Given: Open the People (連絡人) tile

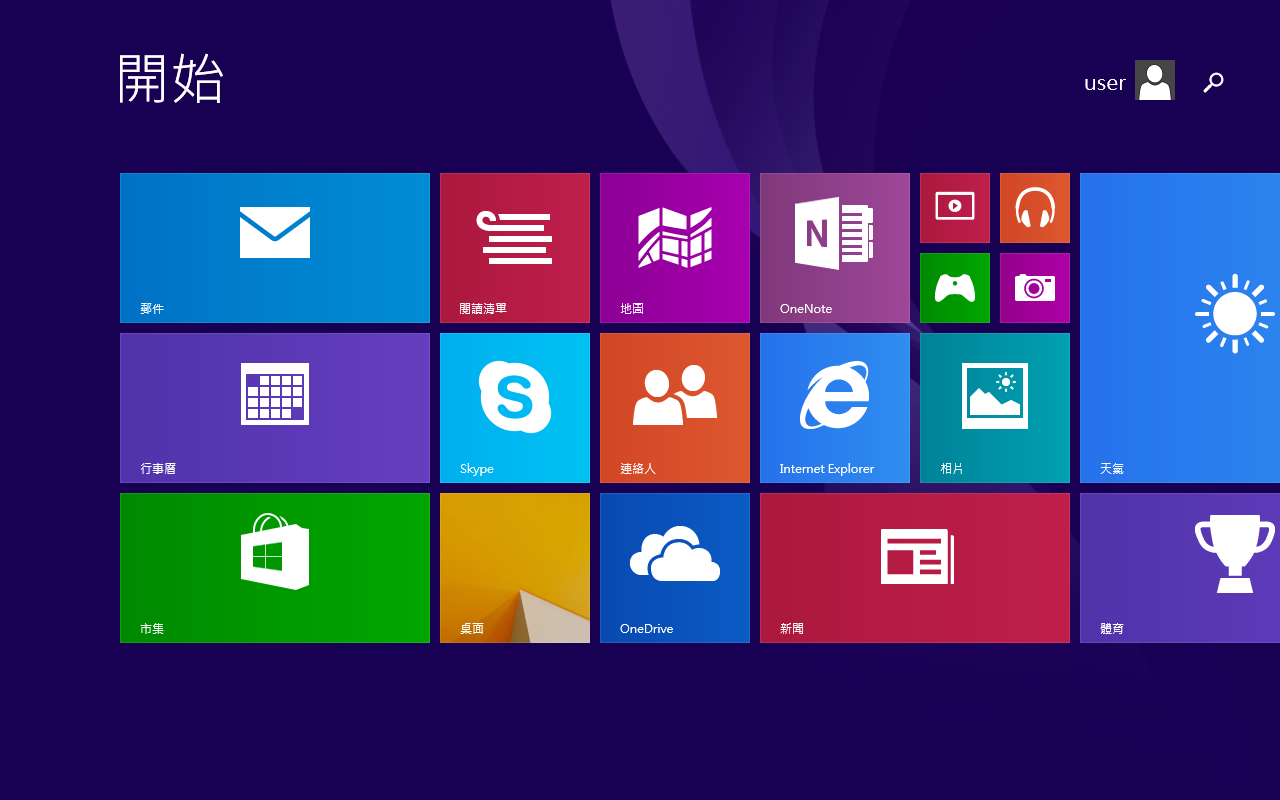Looking at the screenshot, I should point(675,408).
